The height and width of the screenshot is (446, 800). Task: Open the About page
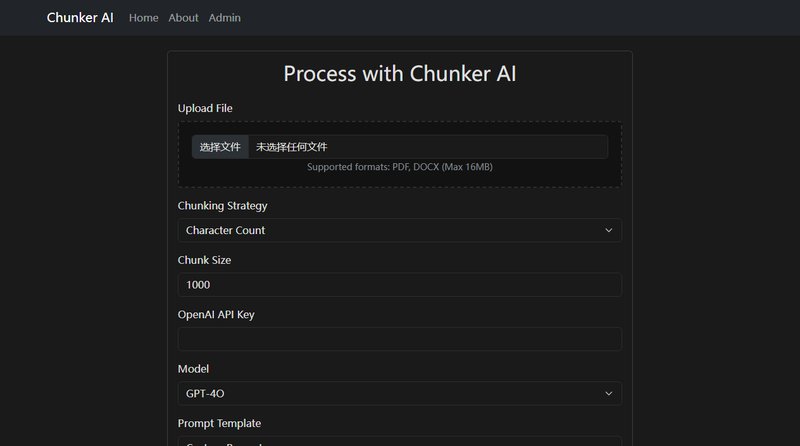183,18
